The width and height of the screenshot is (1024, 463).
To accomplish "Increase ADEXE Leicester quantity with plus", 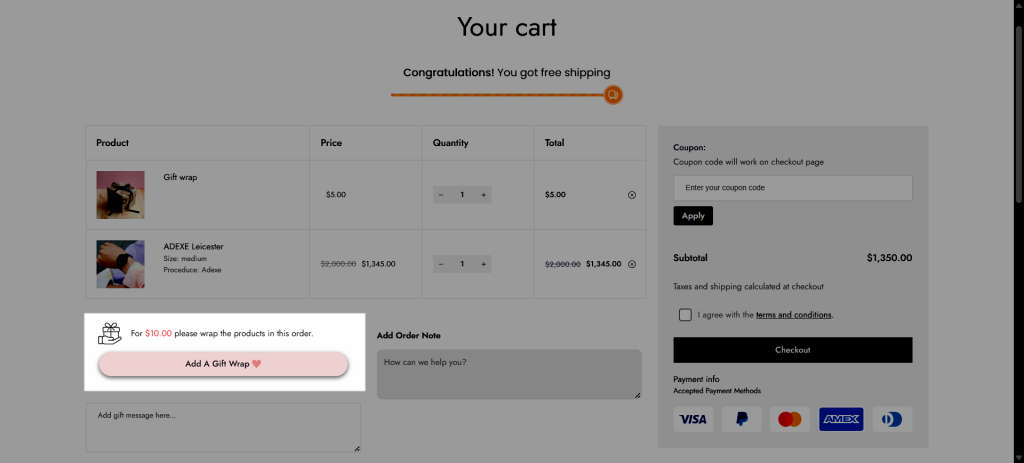I will pyautogui.click(x=483, y=264).
